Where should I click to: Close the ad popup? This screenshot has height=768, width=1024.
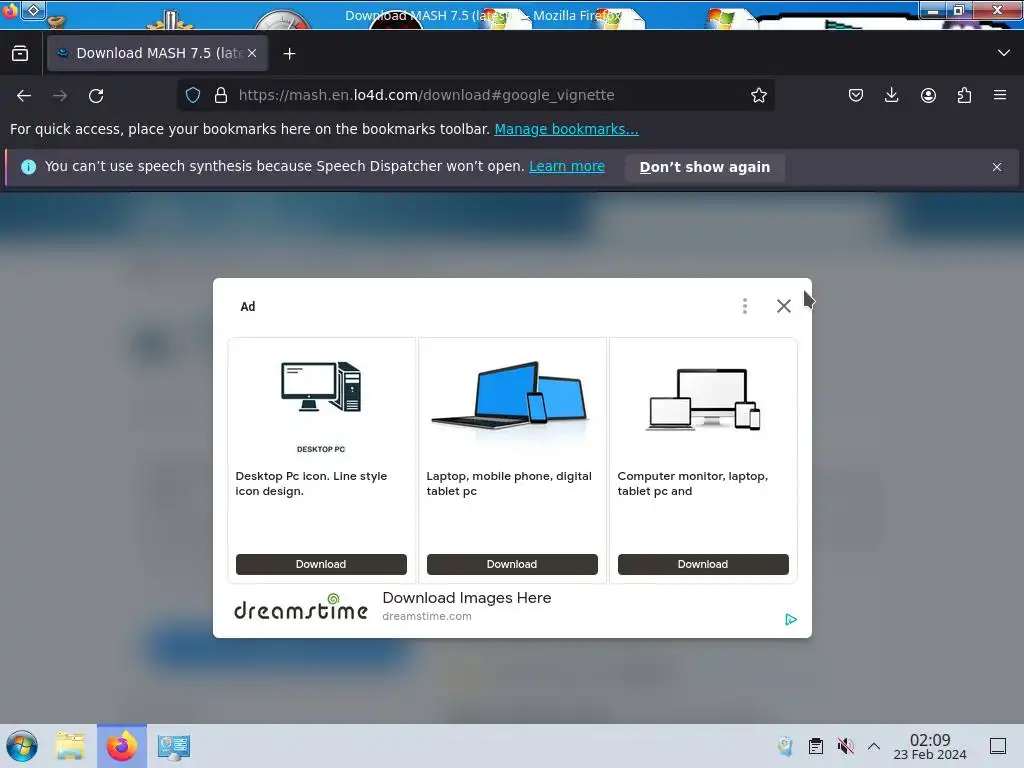(x=784, y=306)
